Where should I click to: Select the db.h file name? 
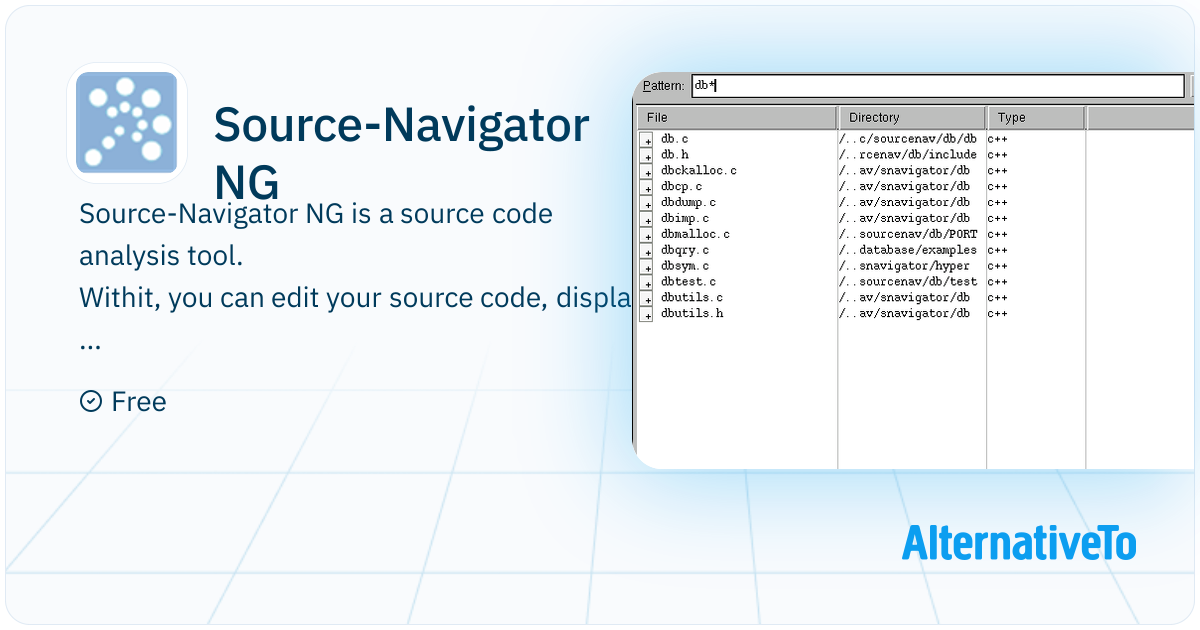tap(675, 155)
